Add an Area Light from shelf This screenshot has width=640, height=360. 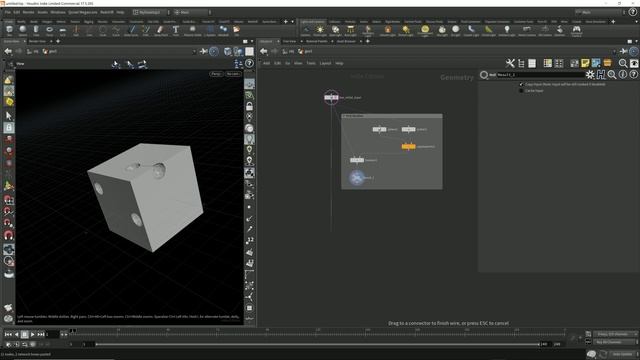[x=350, y=30]
